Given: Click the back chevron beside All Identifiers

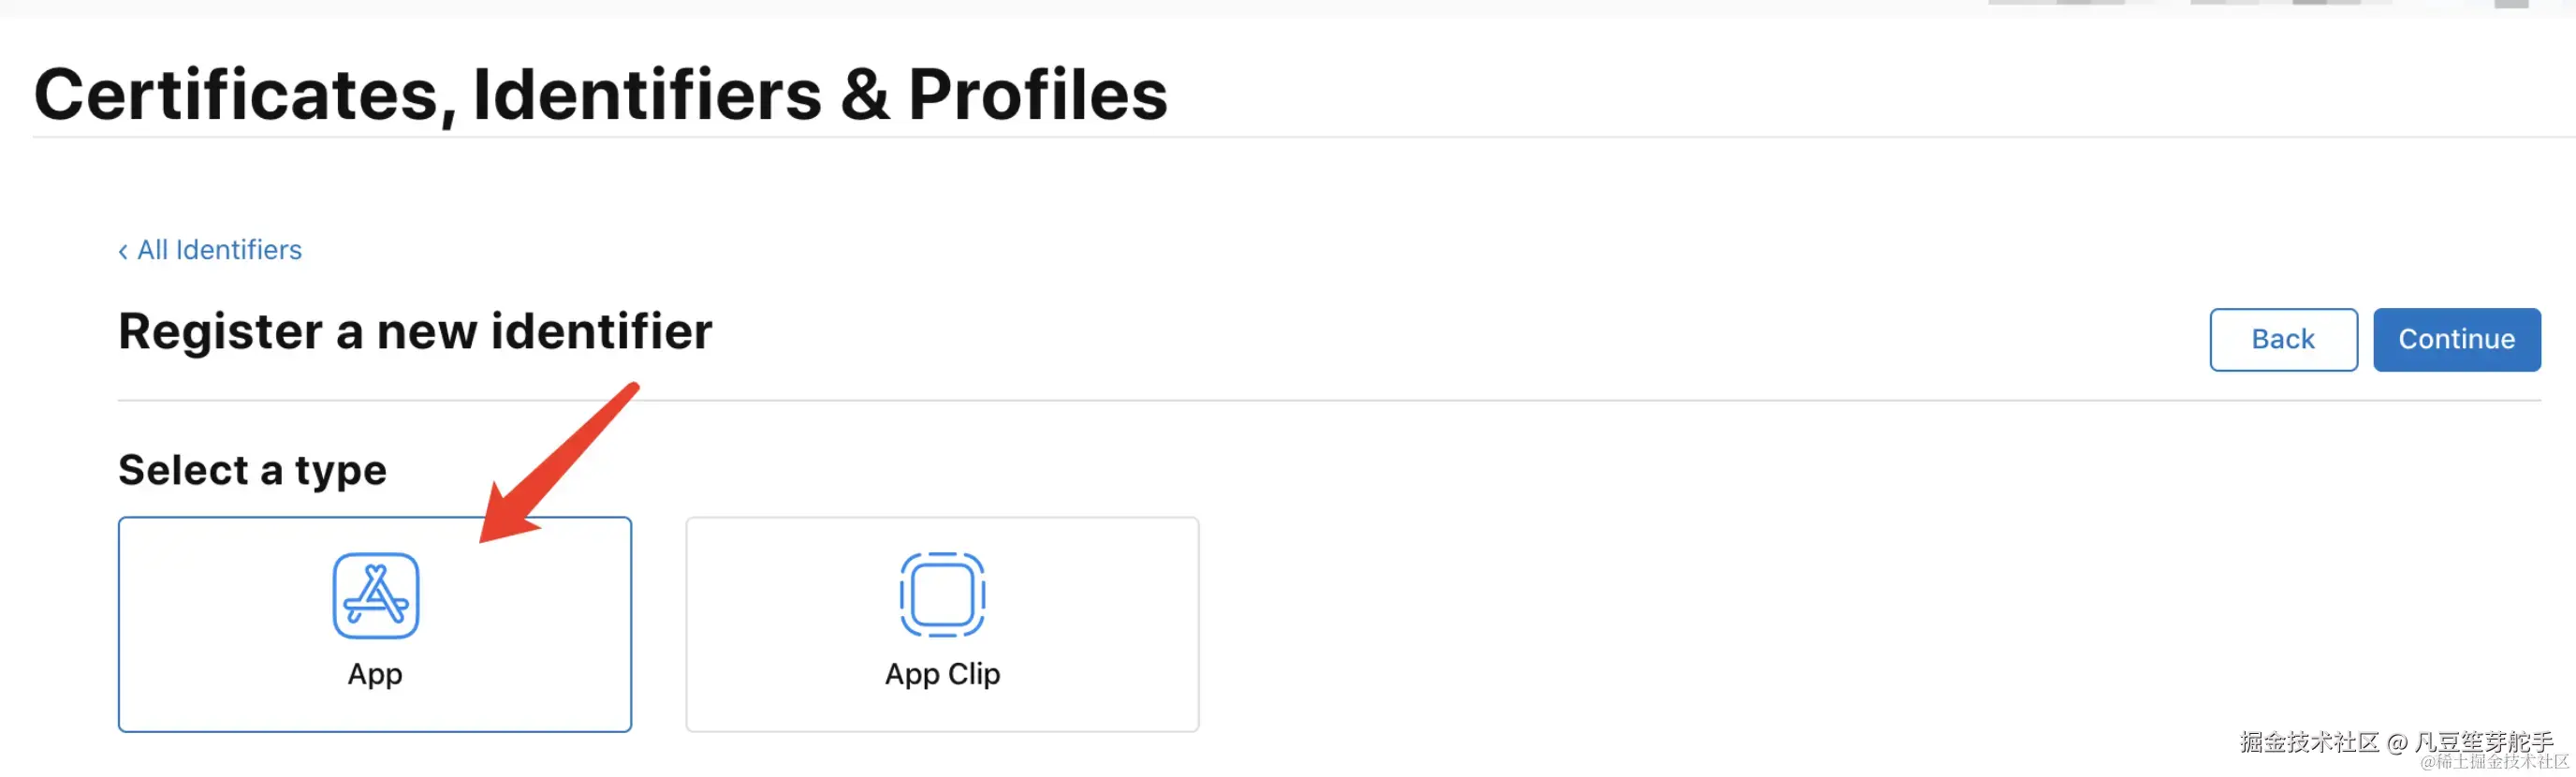Looking at the screenshot, I should click(123, 251).
